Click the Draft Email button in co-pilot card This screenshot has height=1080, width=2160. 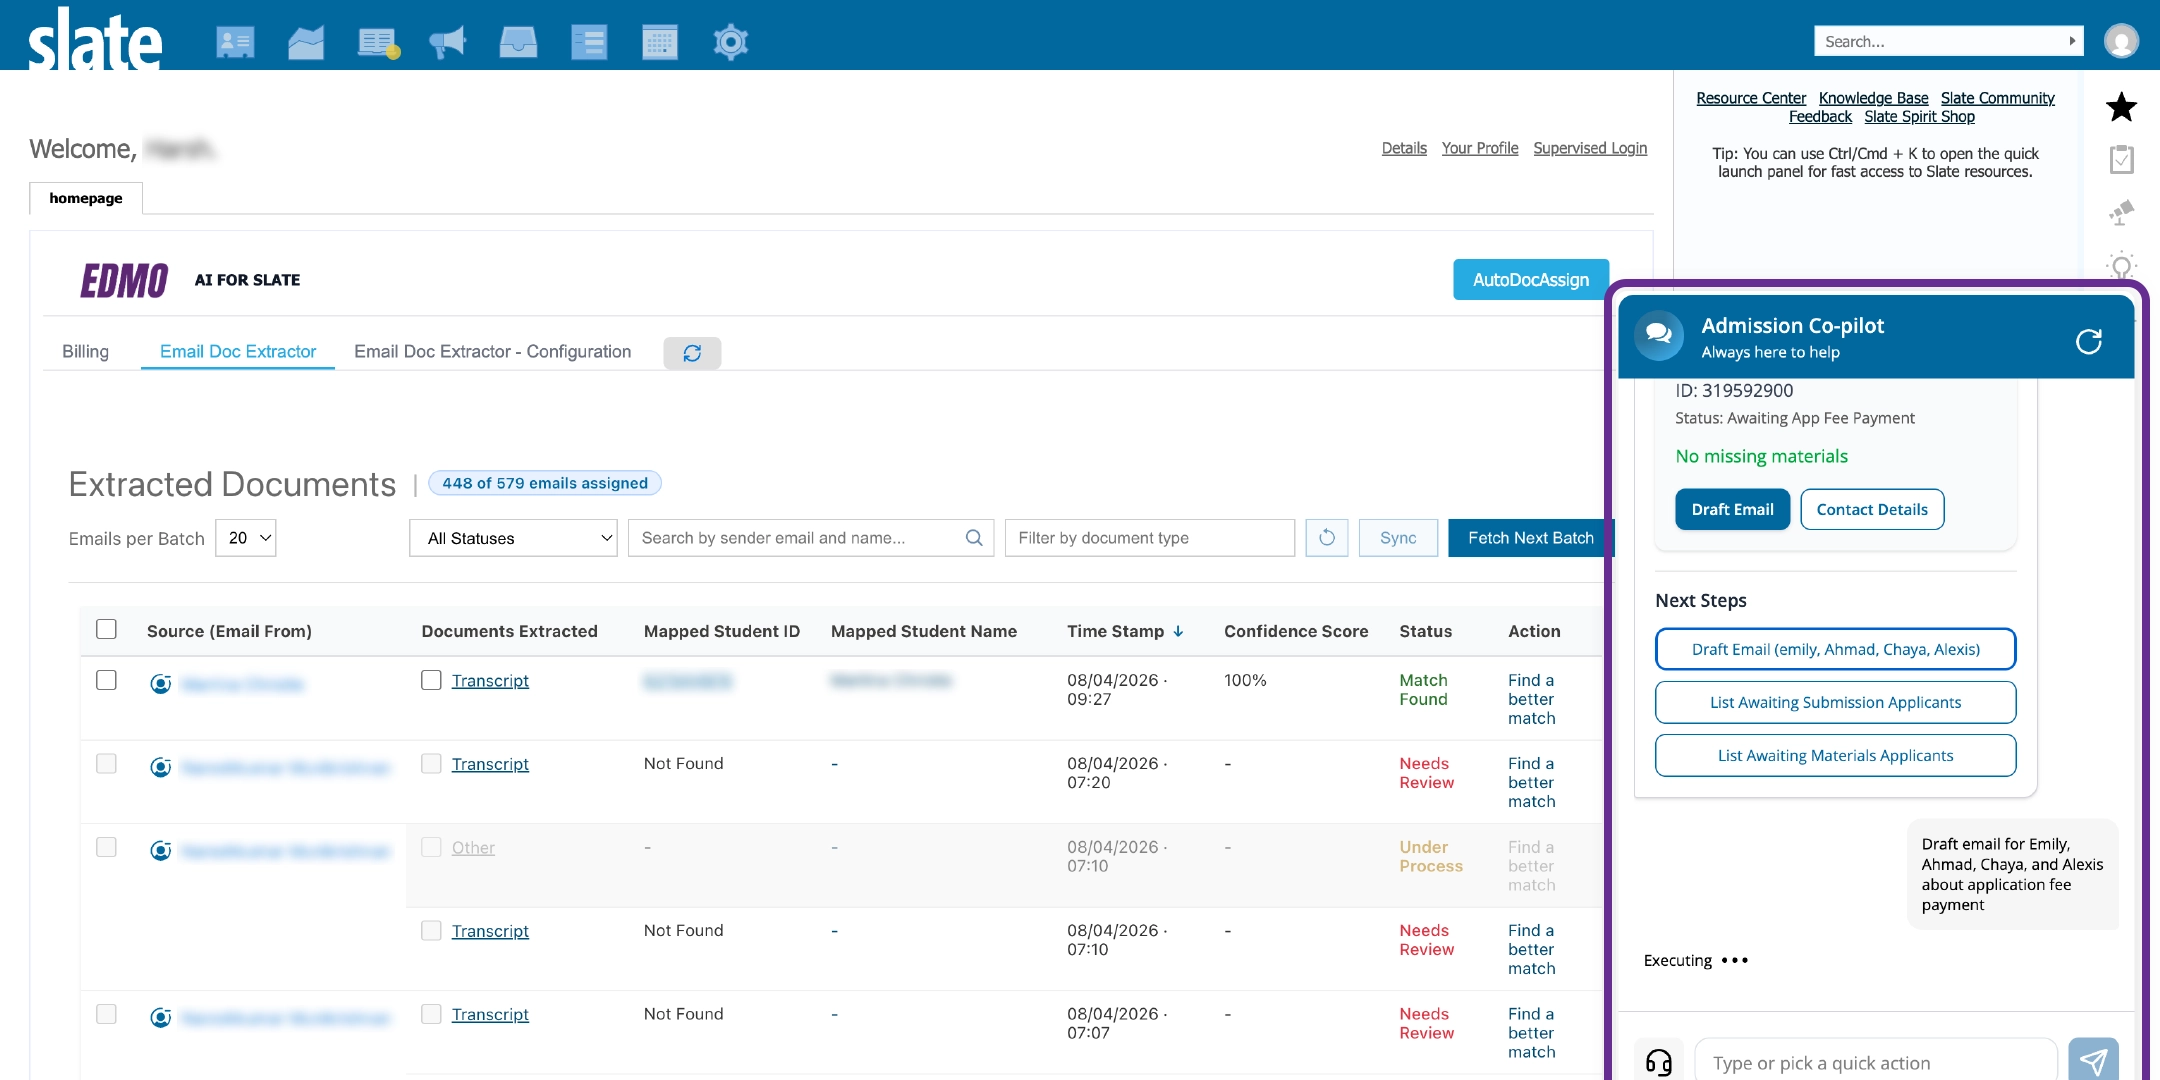1732,509
